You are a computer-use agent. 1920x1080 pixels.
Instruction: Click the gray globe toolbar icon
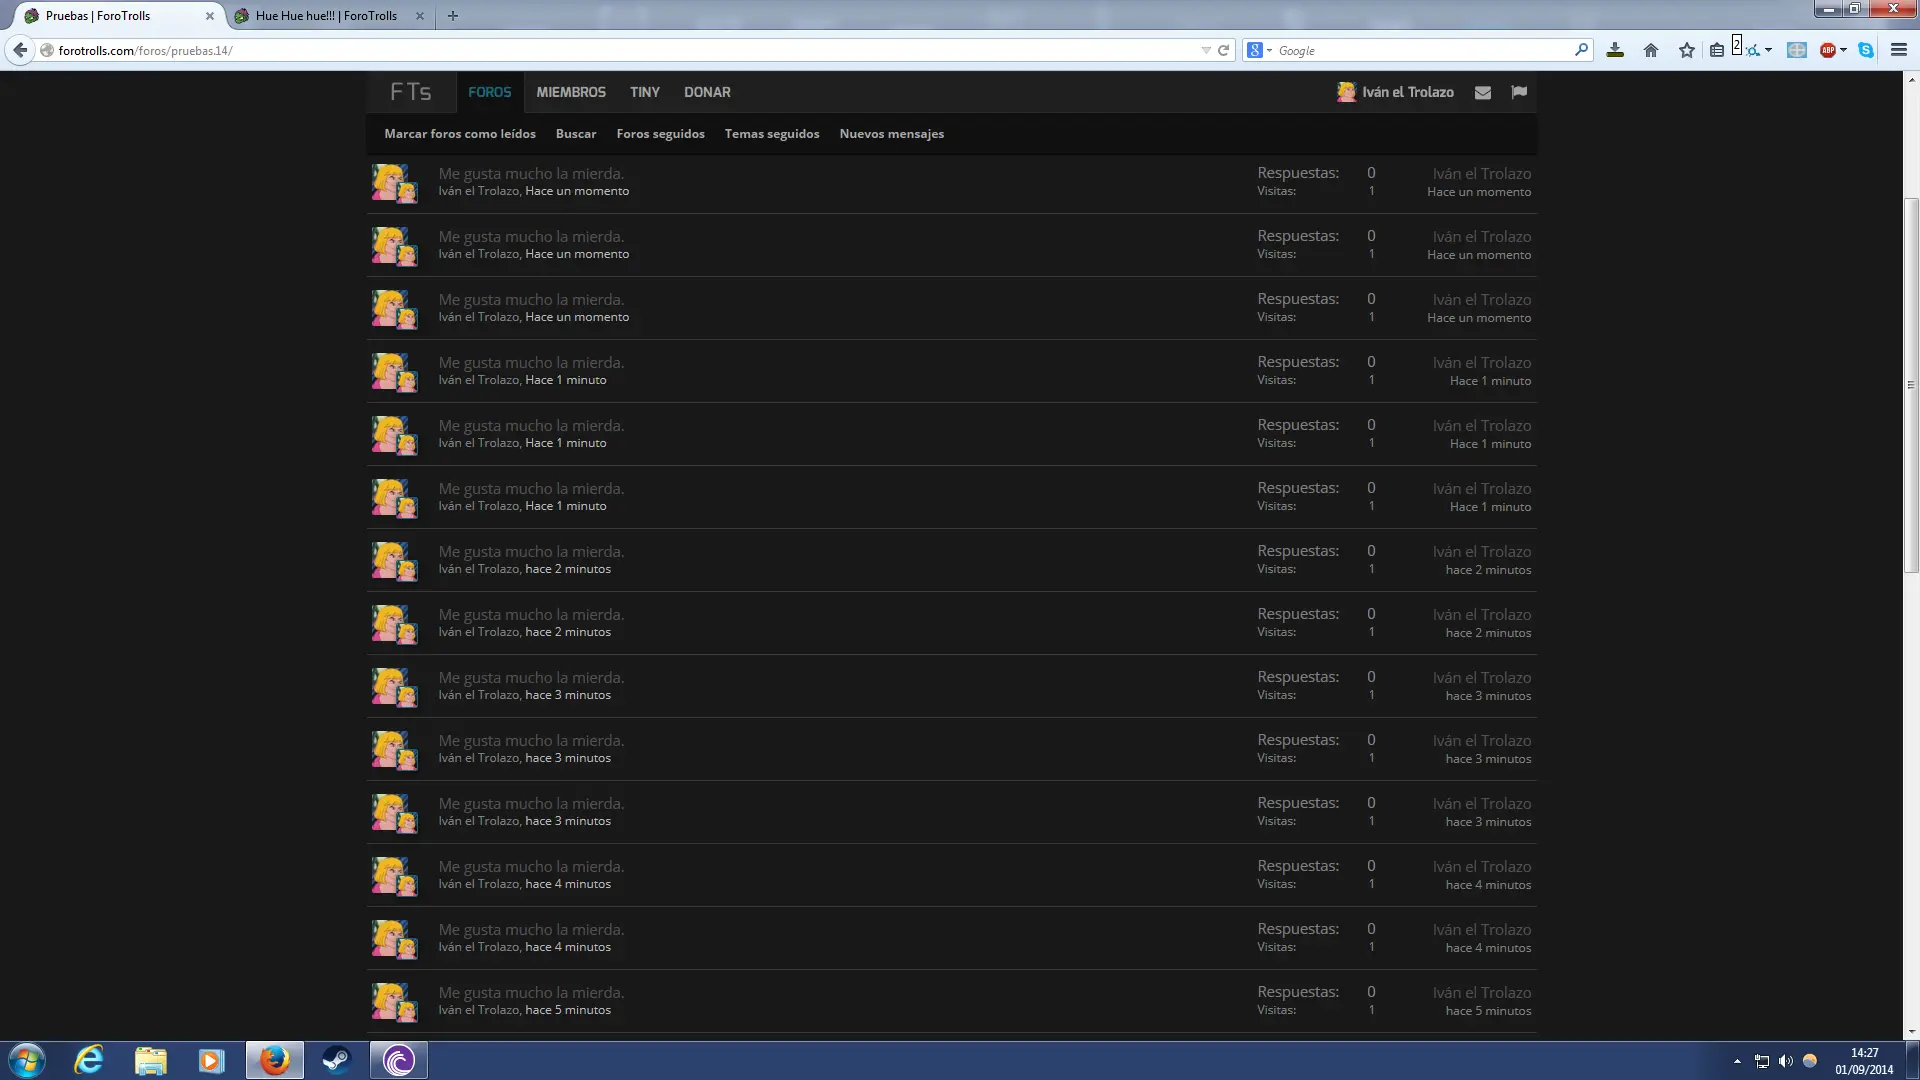pos(1797,50)
